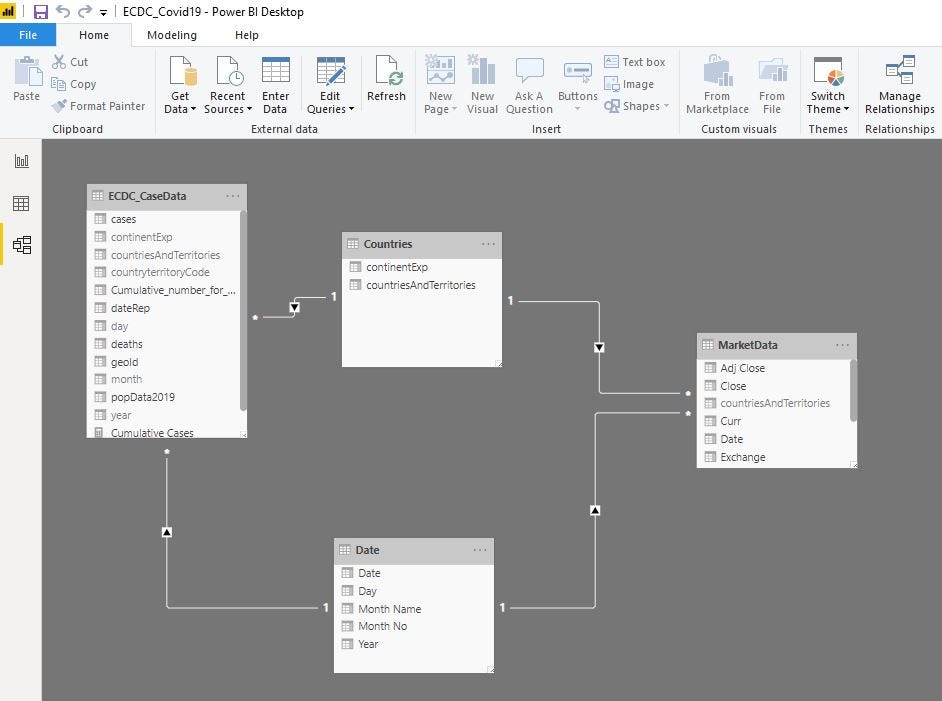Switch to the Modeling tab
Image resolution: width=942 pixels, height=701 pixels.
(x=172, y=35)
